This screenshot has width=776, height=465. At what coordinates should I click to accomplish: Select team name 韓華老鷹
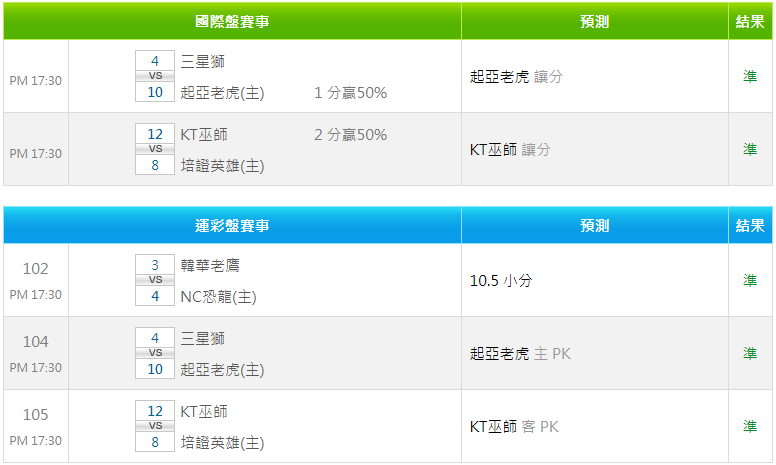click(x=210, y=265)
